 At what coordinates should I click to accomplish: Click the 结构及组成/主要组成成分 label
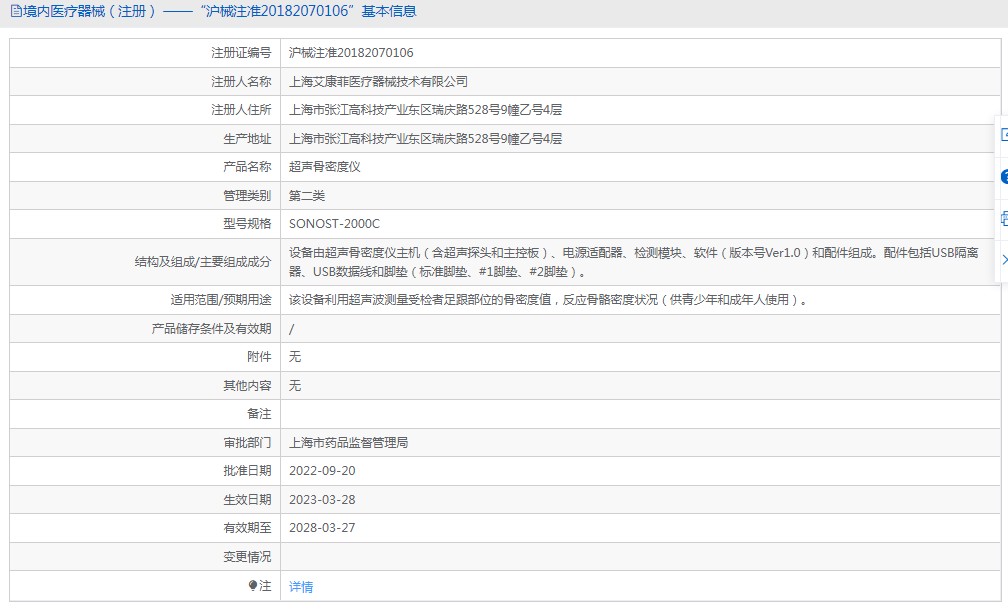coord(202,262)
